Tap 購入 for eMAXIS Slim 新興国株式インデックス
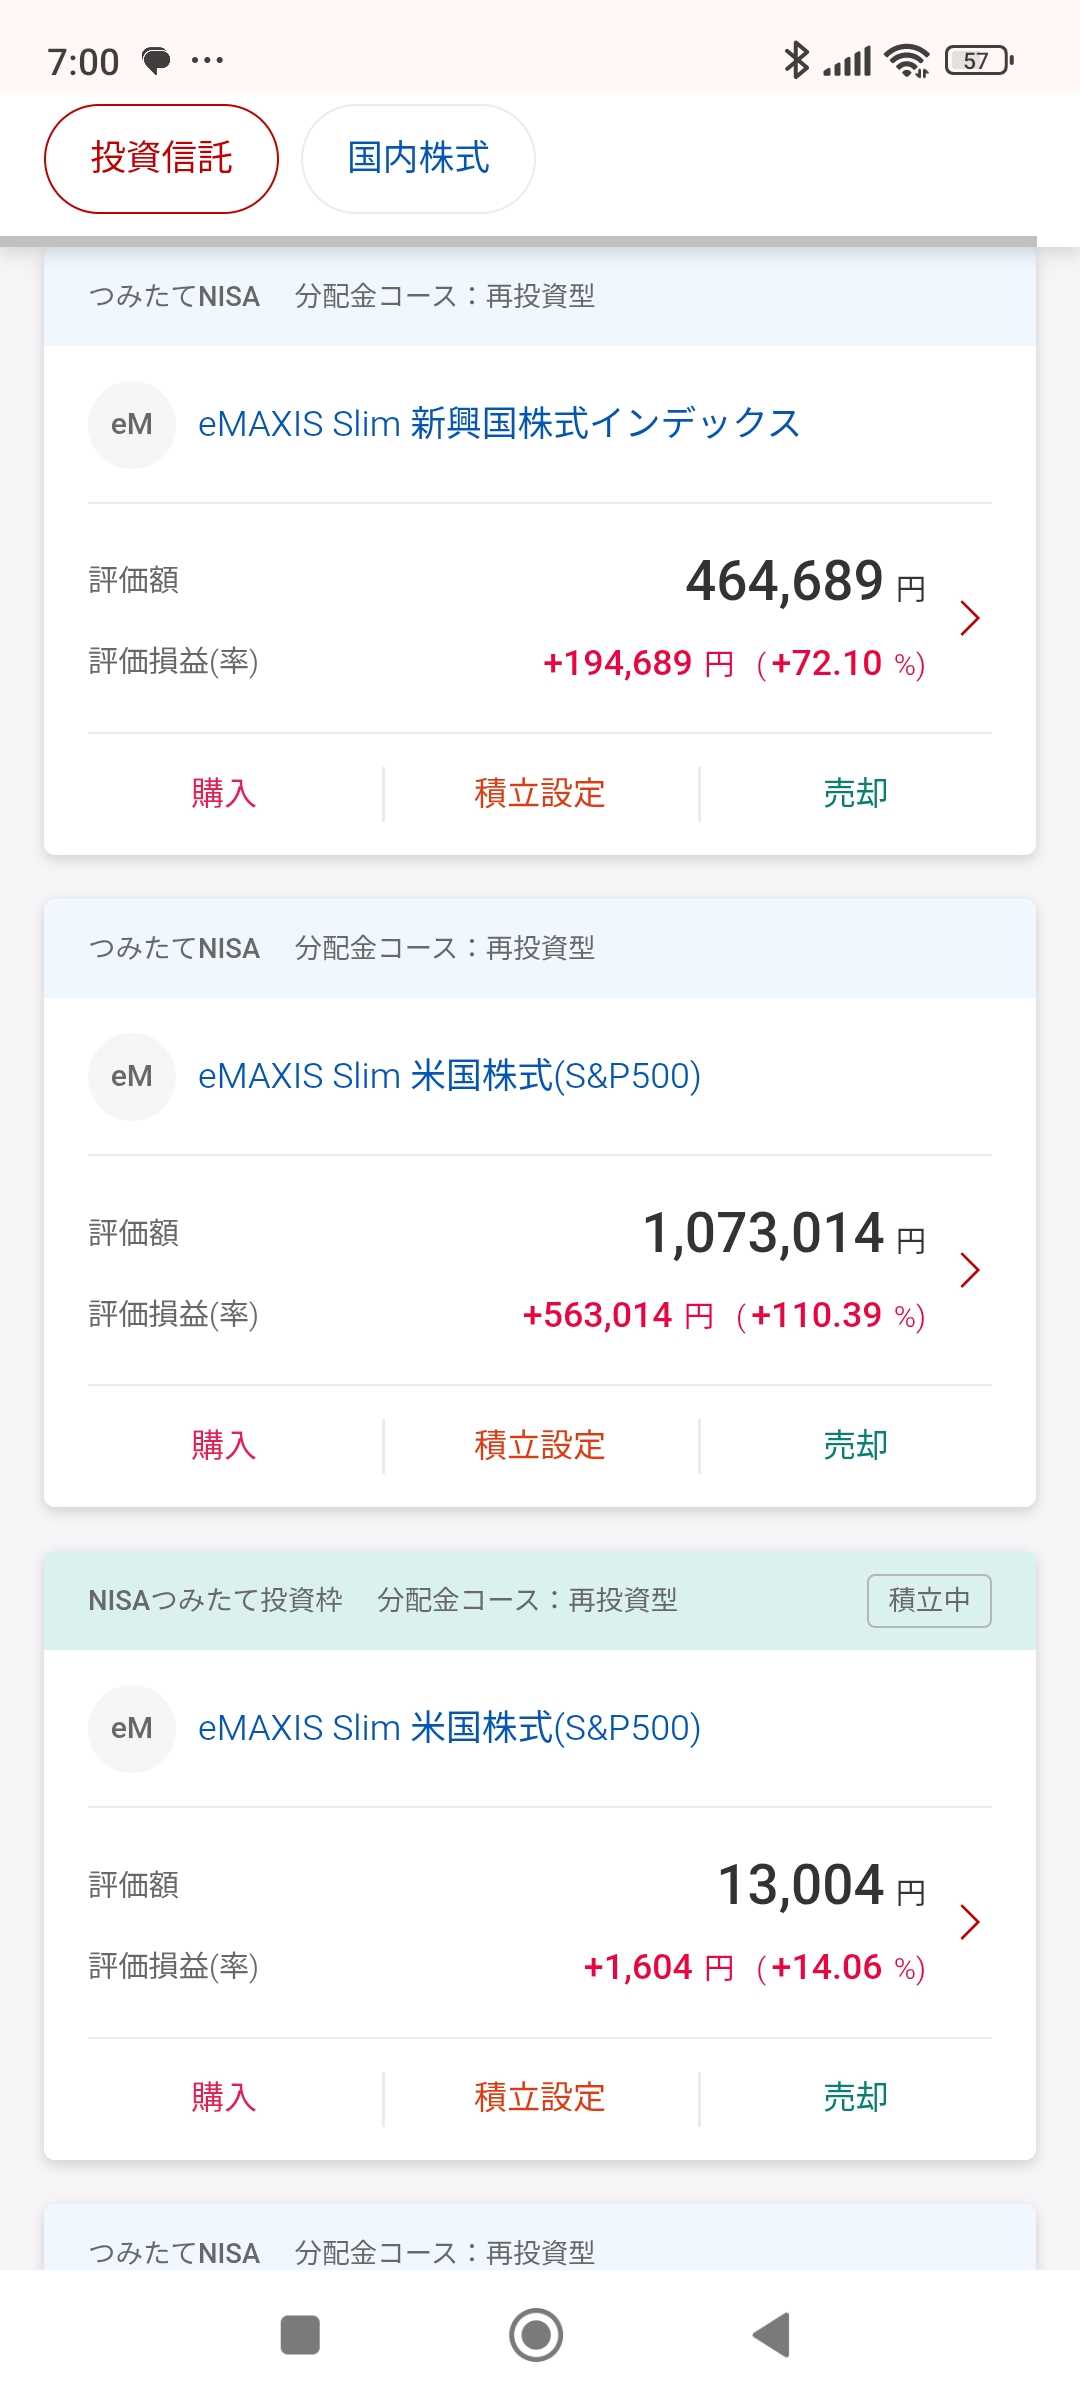The image size is (1080, 2400). [x=224, y=794]
